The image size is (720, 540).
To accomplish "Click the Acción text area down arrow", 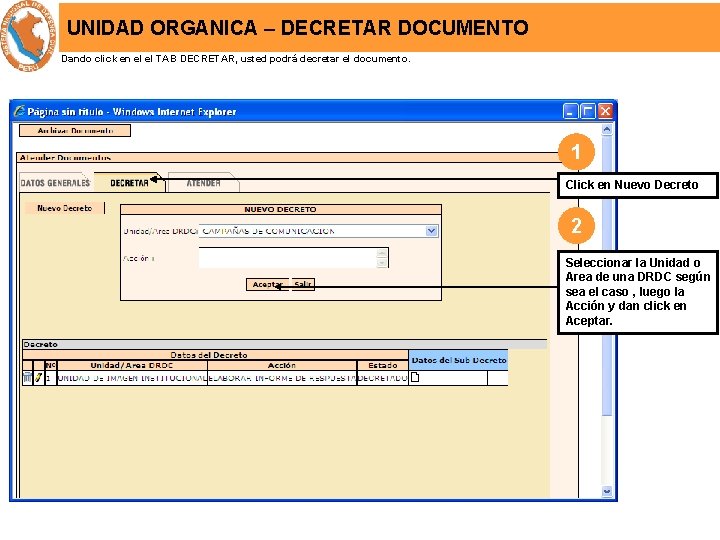I will (x=382, y=263).
